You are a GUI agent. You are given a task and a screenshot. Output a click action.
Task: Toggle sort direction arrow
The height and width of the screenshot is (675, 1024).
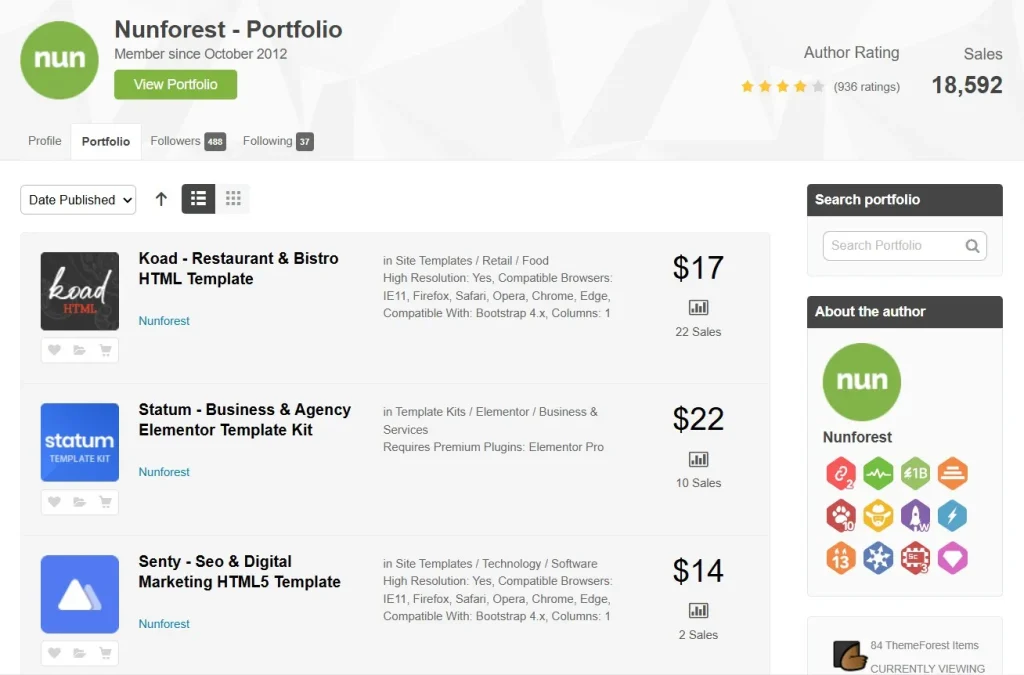[x=161, y=199]
